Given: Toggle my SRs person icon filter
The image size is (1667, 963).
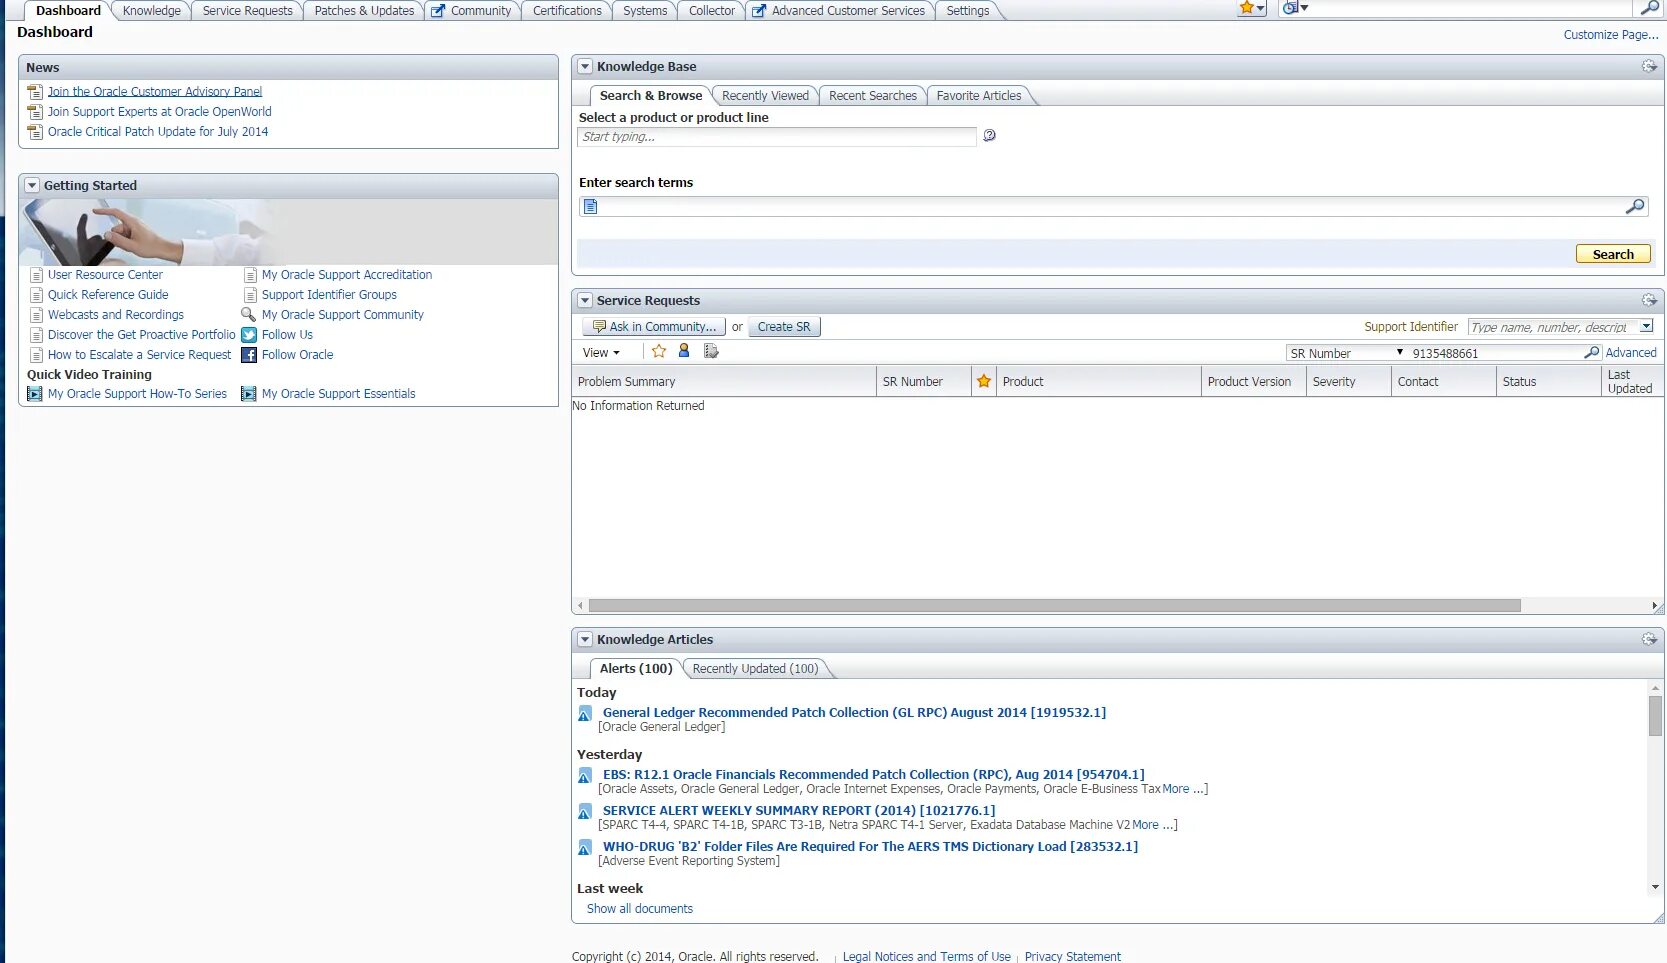Looking at the screenshot, I should [x=684, y=351].
